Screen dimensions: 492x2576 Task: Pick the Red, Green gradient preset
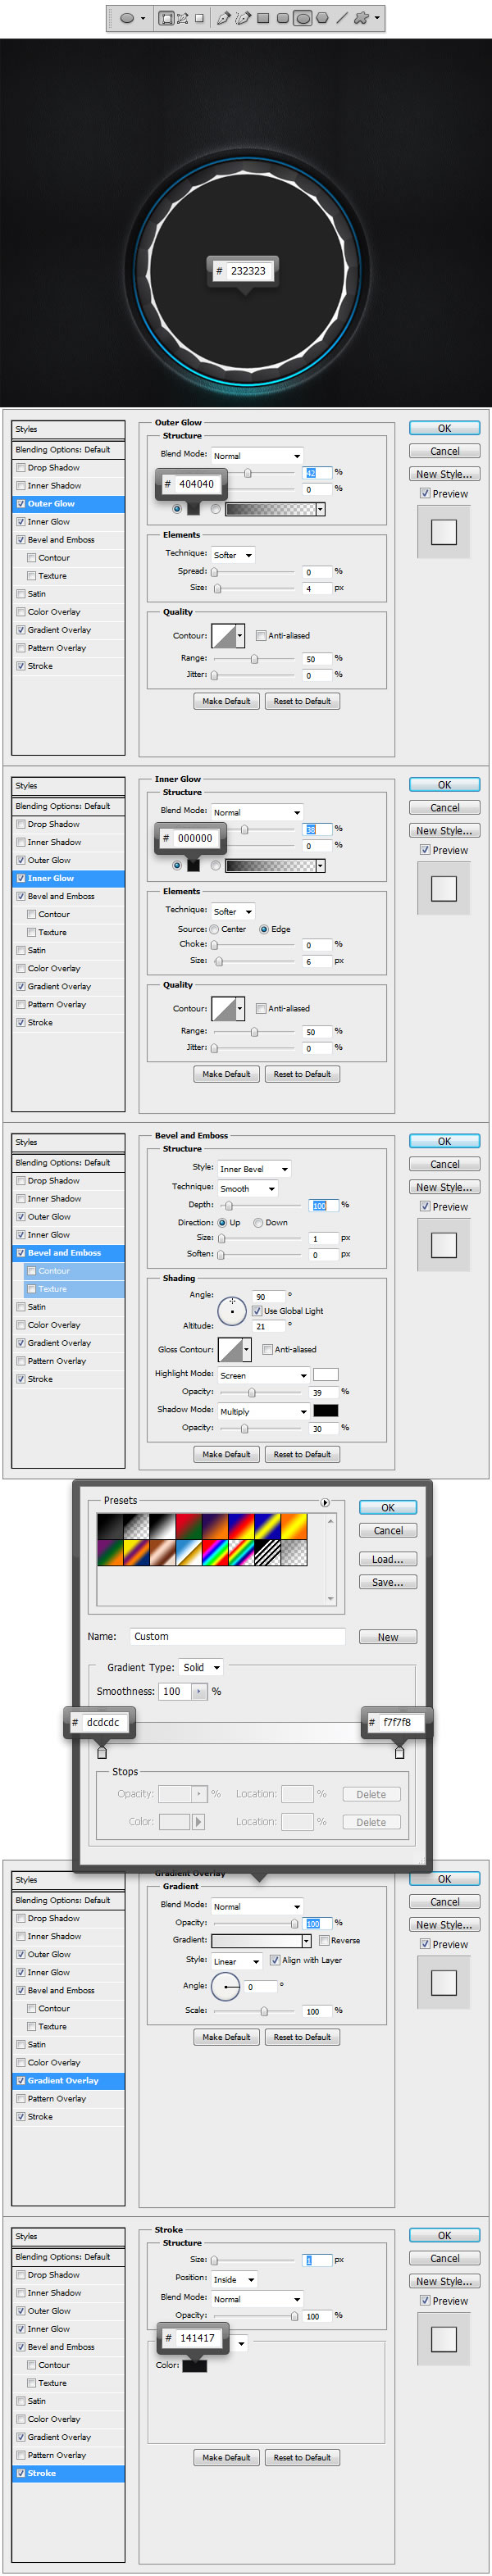pyautogui.click(x=188, y=1525)
